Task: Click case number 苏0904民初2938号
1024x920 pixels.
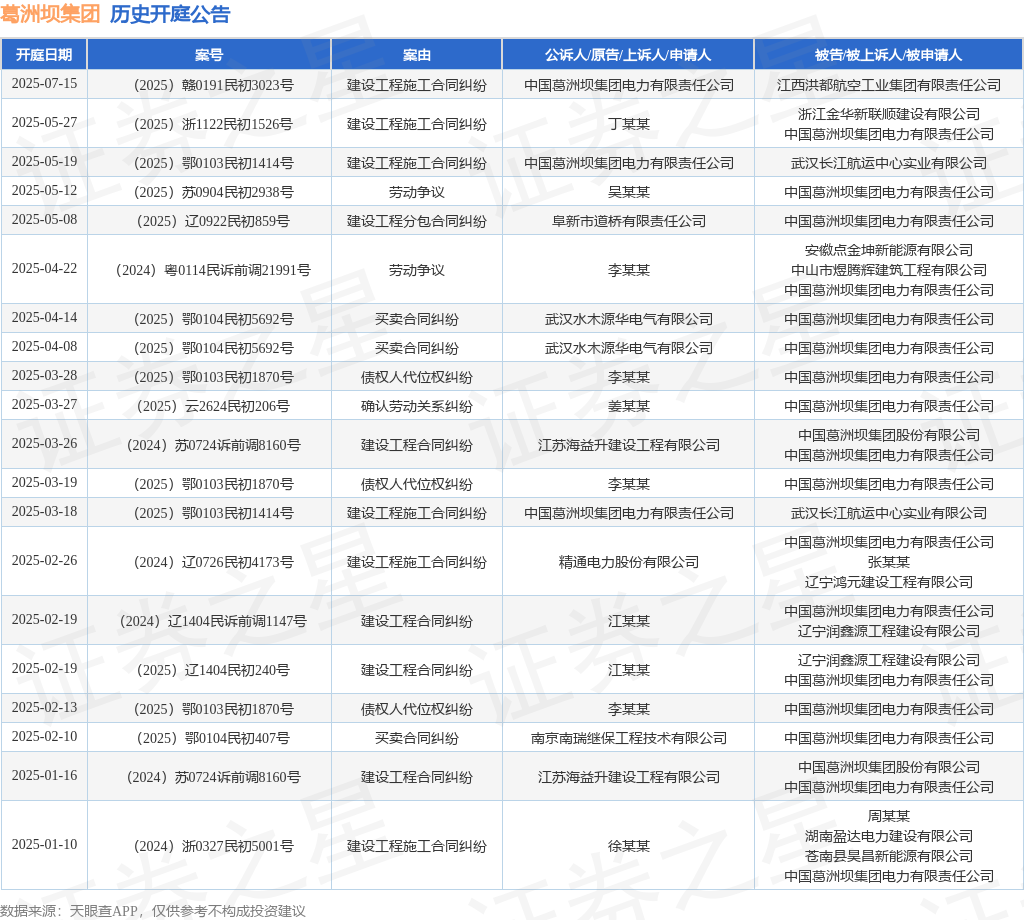Action: click(214, 192)
